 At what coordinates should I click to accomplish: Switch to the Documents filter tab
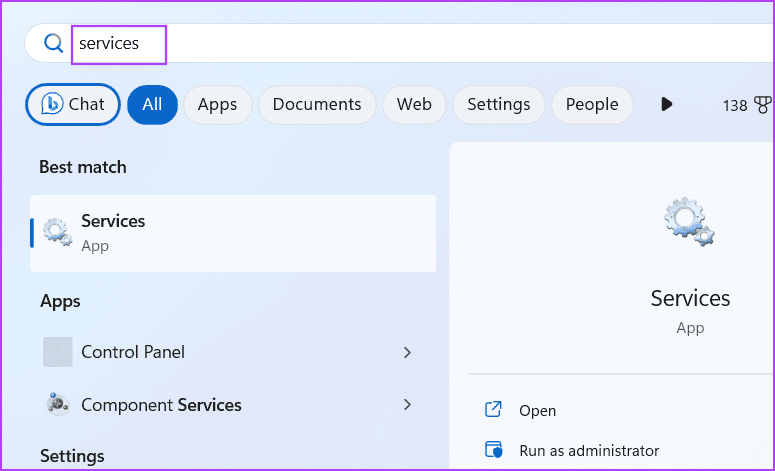317,104
